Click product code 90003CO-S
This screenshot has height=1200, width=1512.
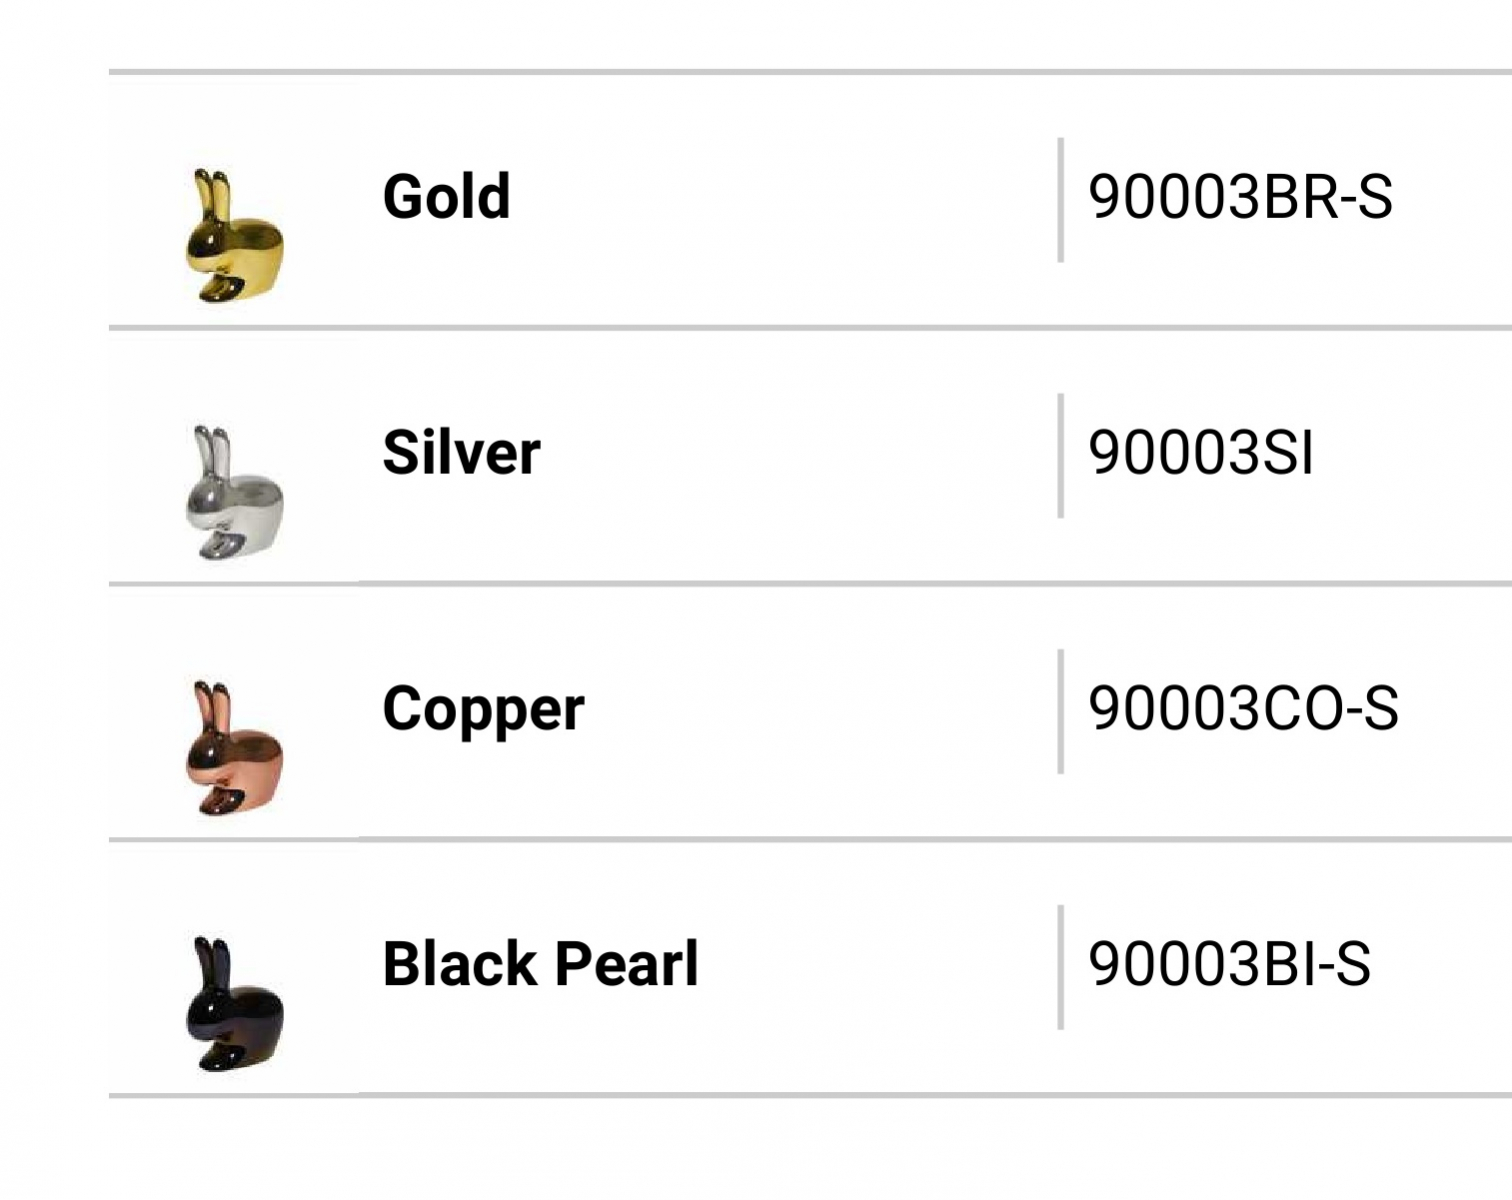pyautogui.click(x=1243, y=709)
